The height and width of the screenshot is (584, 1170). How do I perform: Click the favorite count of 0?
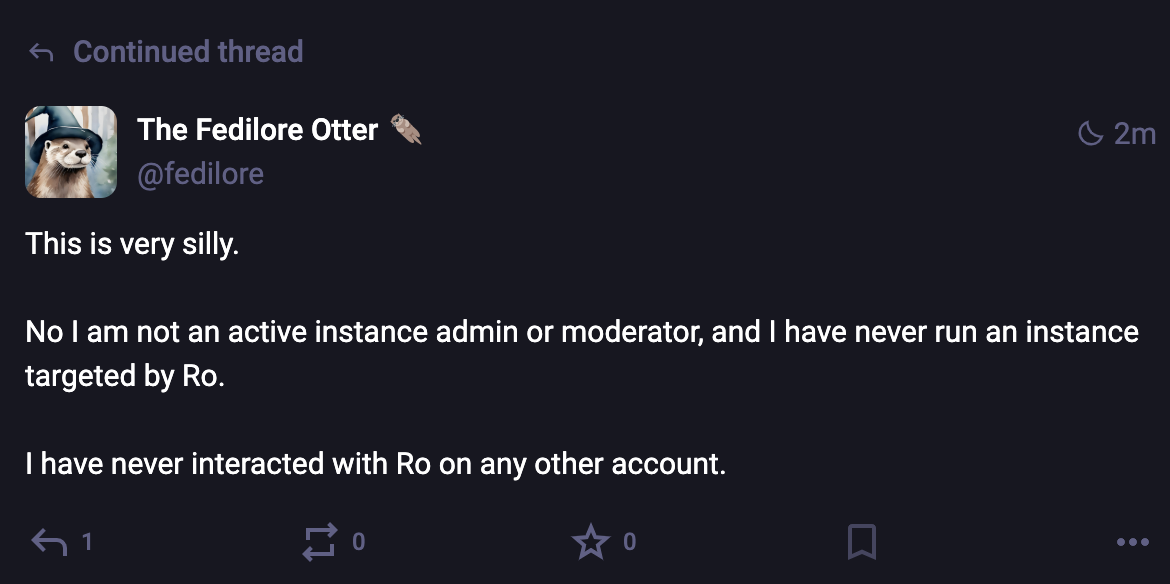(629, 542)
